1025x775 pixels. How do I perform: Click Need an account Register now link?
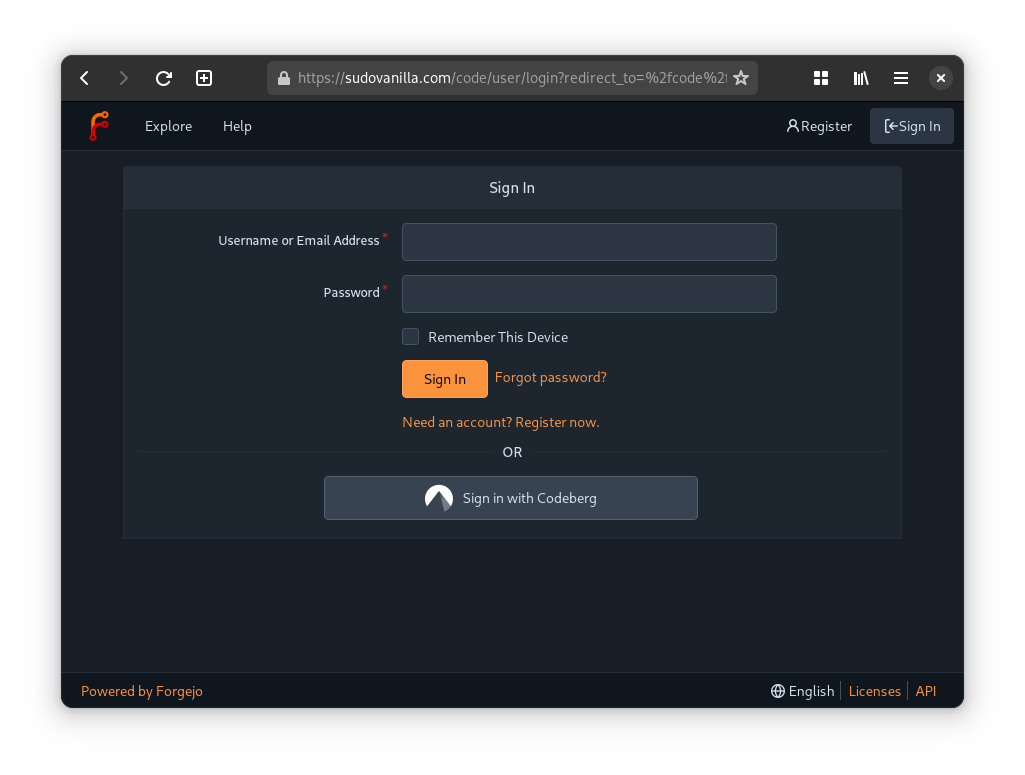pos(500,422)
